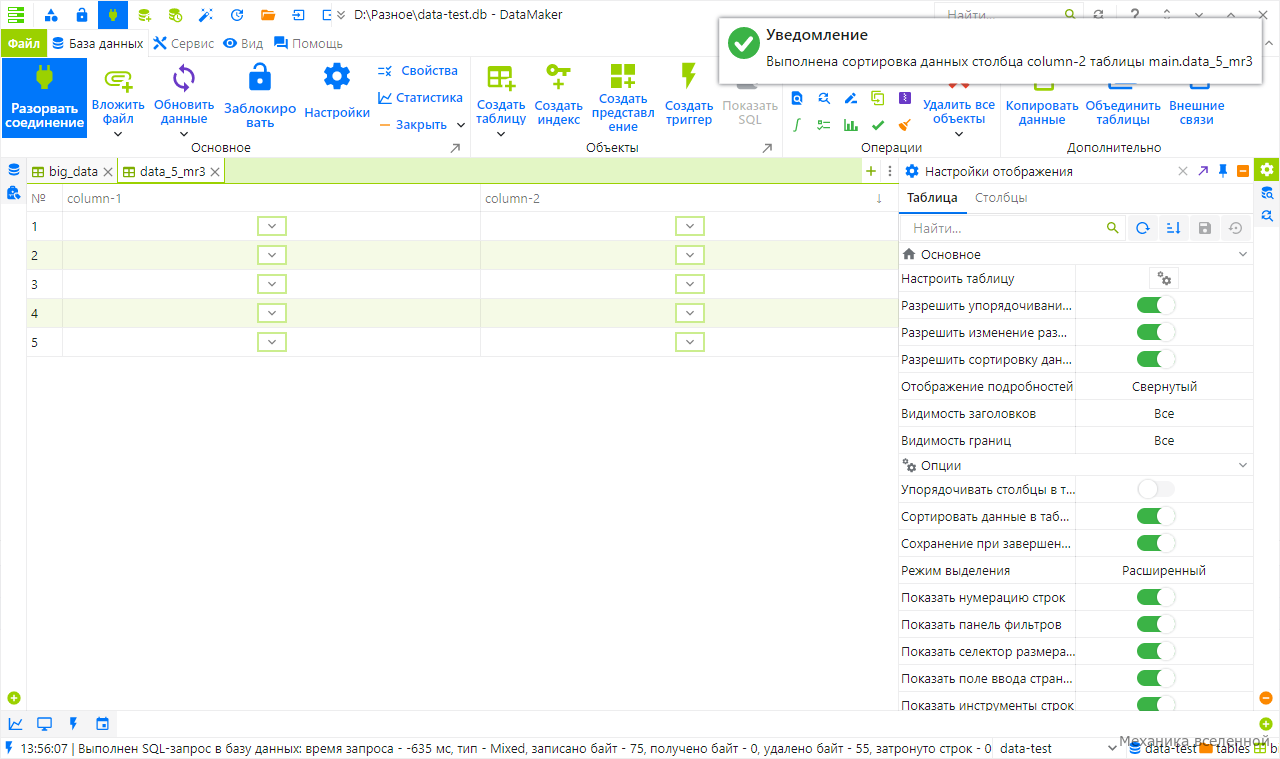Click the green function integral icon

[x=797, y=125]
